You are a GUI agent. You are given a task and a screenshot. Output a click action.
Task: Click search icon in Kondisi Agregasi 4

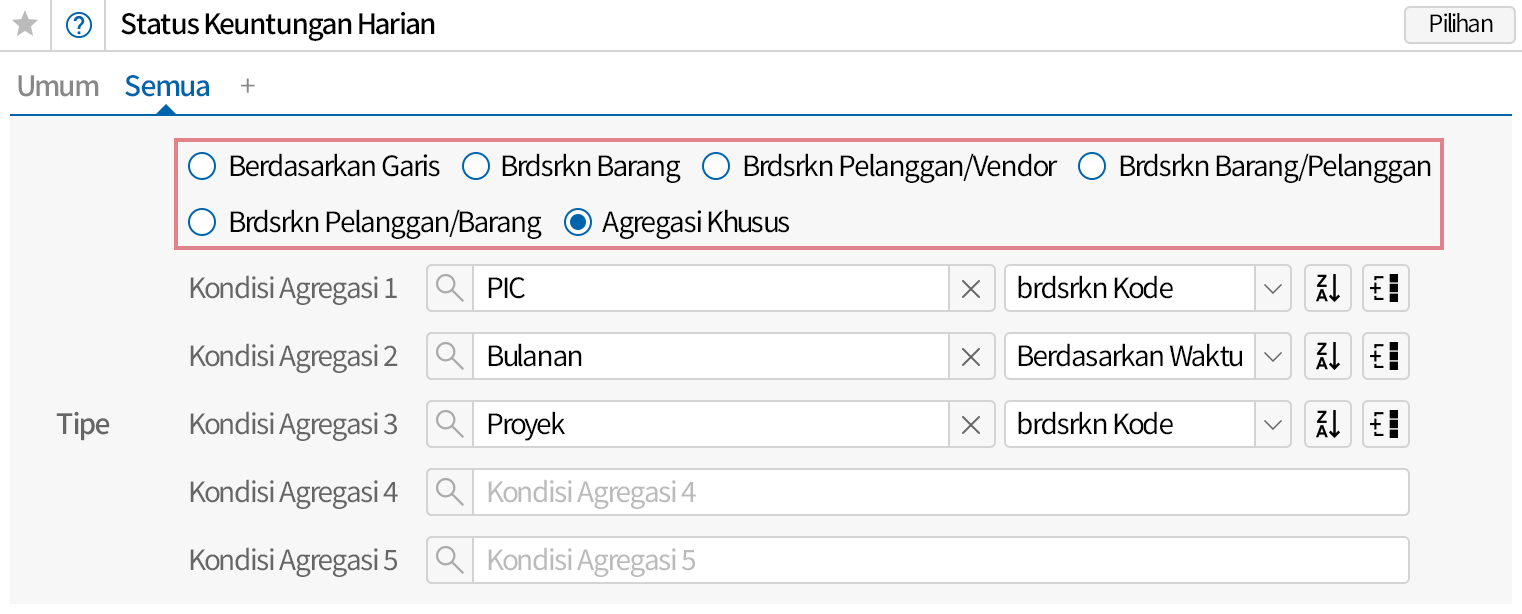point(450,493)
